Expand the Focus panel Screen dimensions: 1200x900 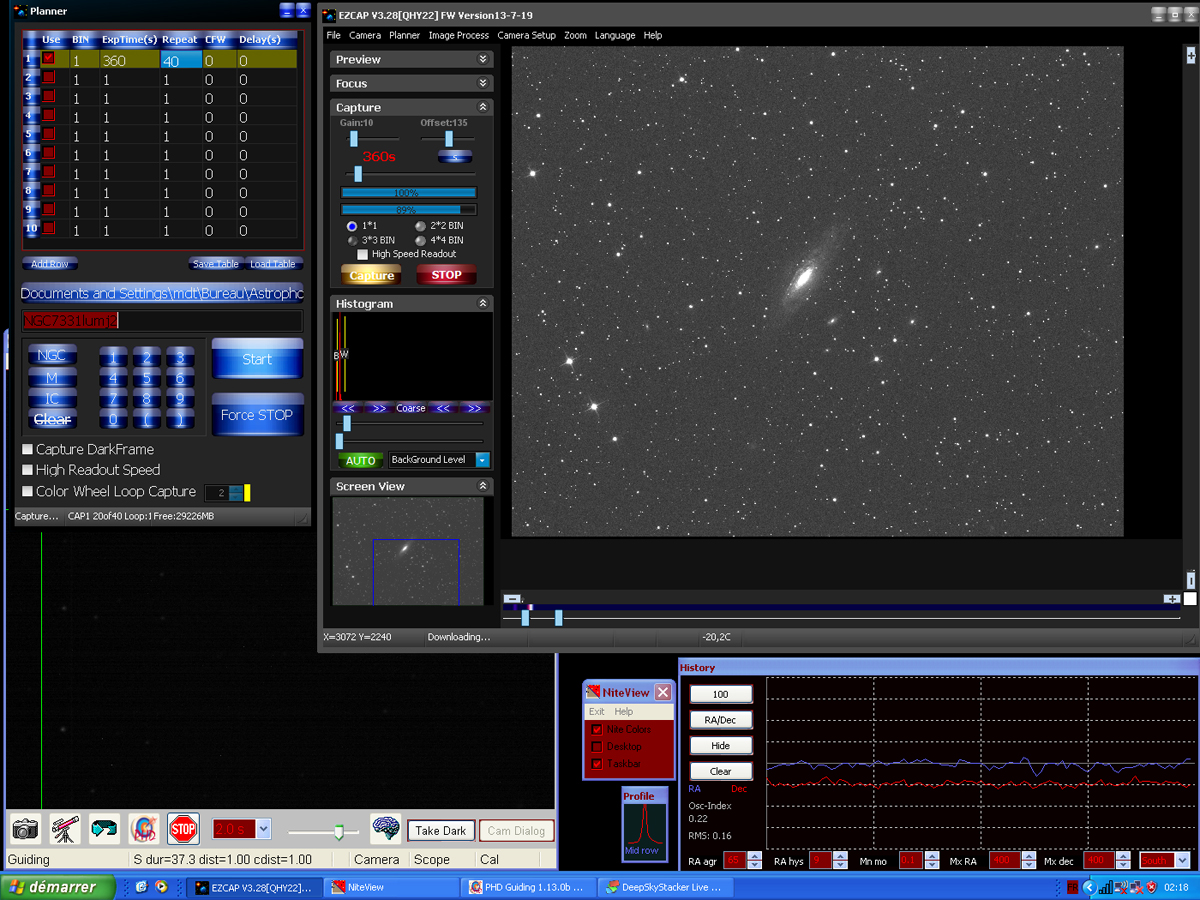[x=483, y=83]
